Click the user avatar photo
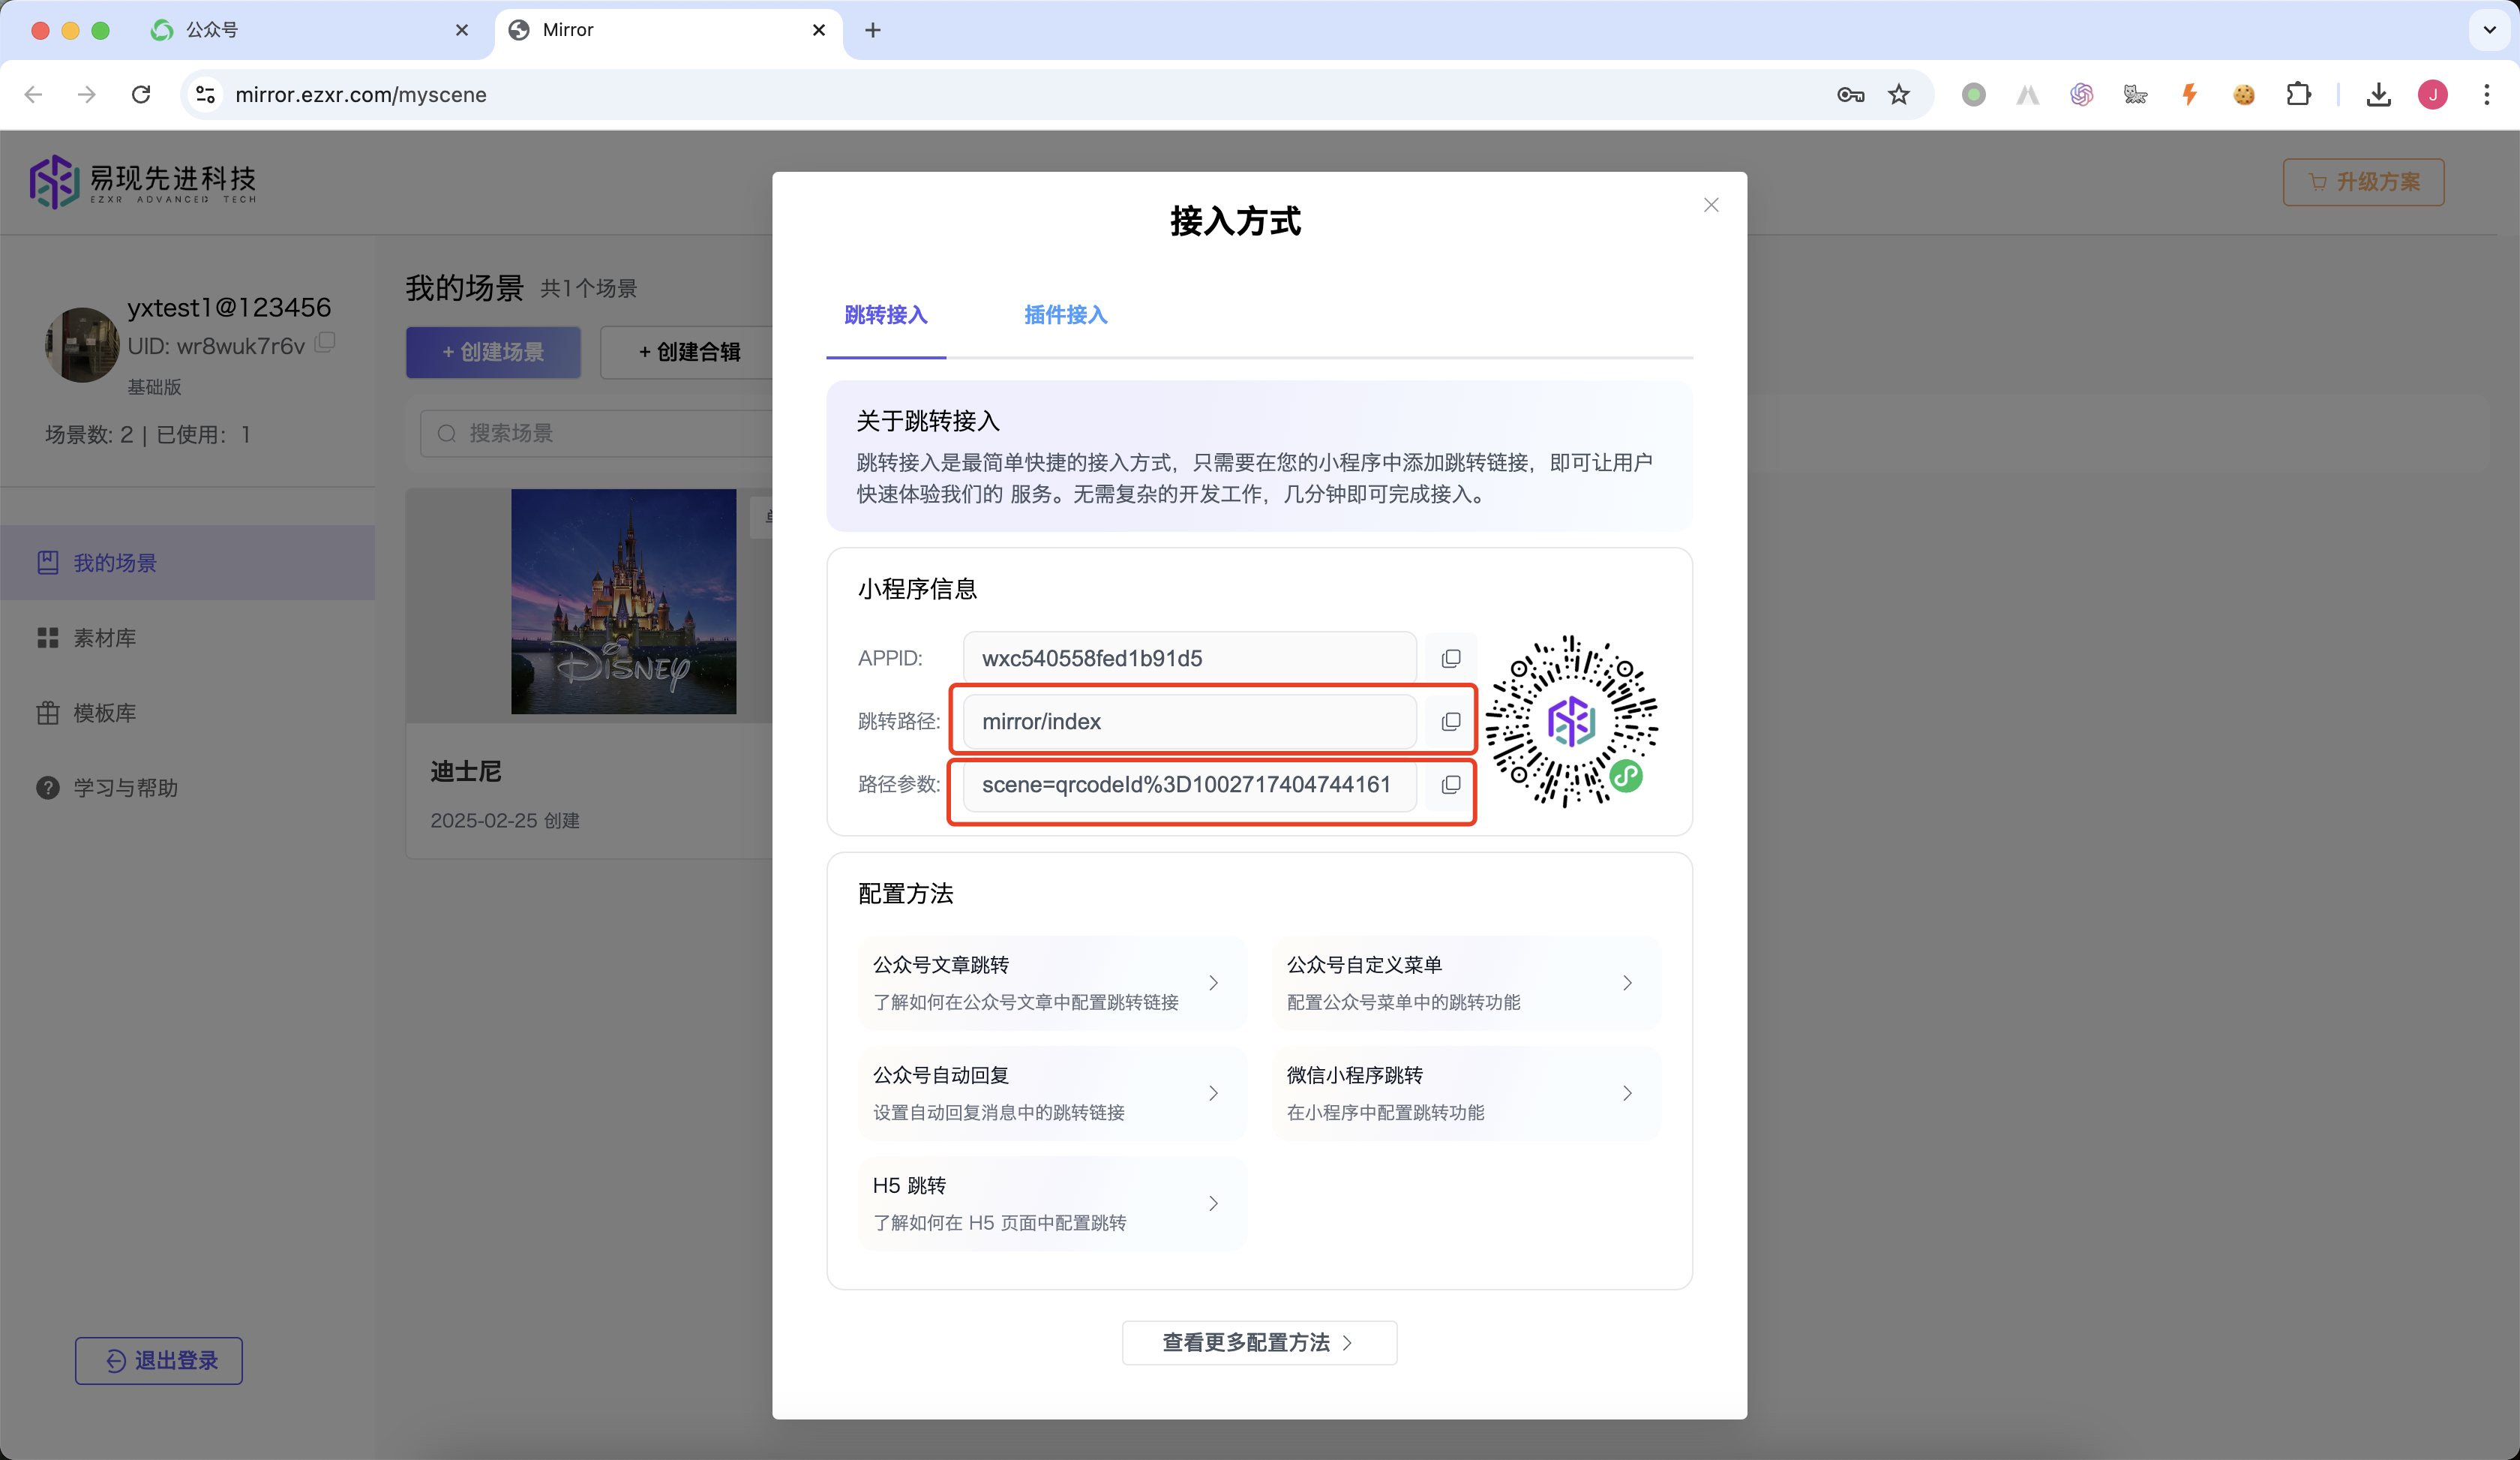Screen dimensions: 2520x1460 [x=82, y=344]
